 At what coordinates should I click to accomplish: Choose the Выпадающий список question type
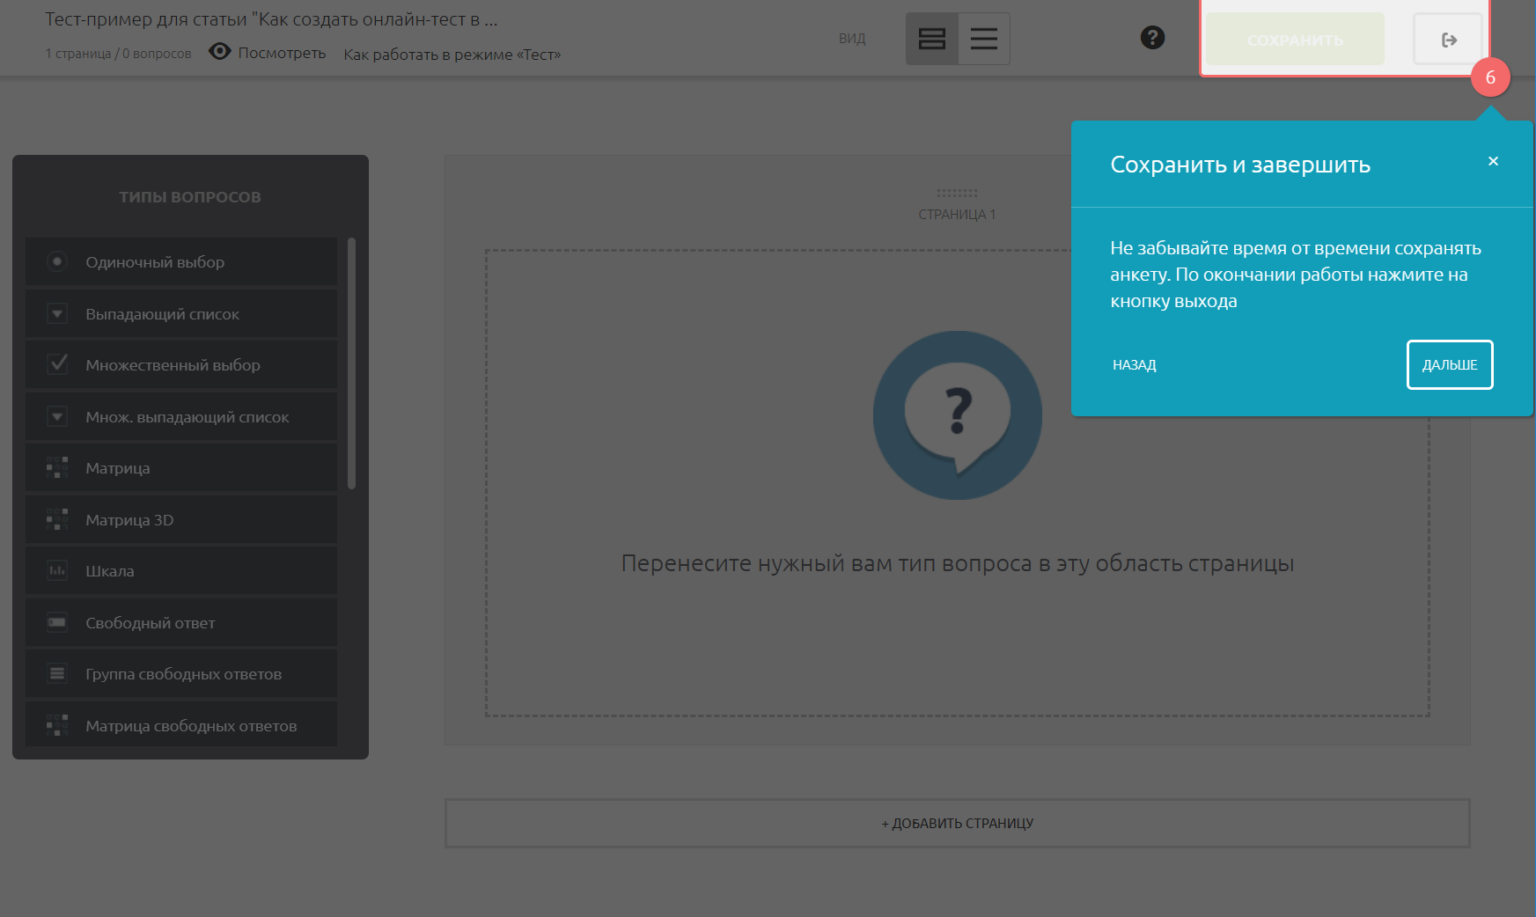pos(162,314)
